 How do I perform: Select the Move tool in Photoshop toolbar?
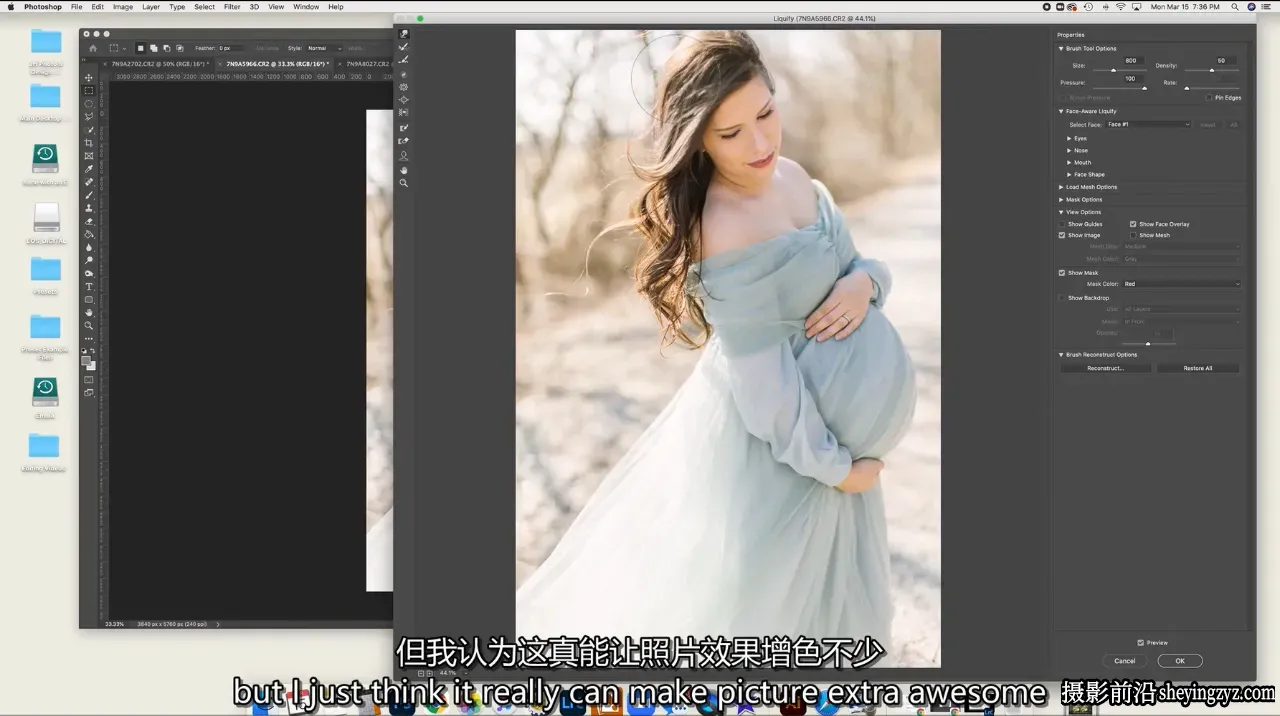[x=89, y=78]
